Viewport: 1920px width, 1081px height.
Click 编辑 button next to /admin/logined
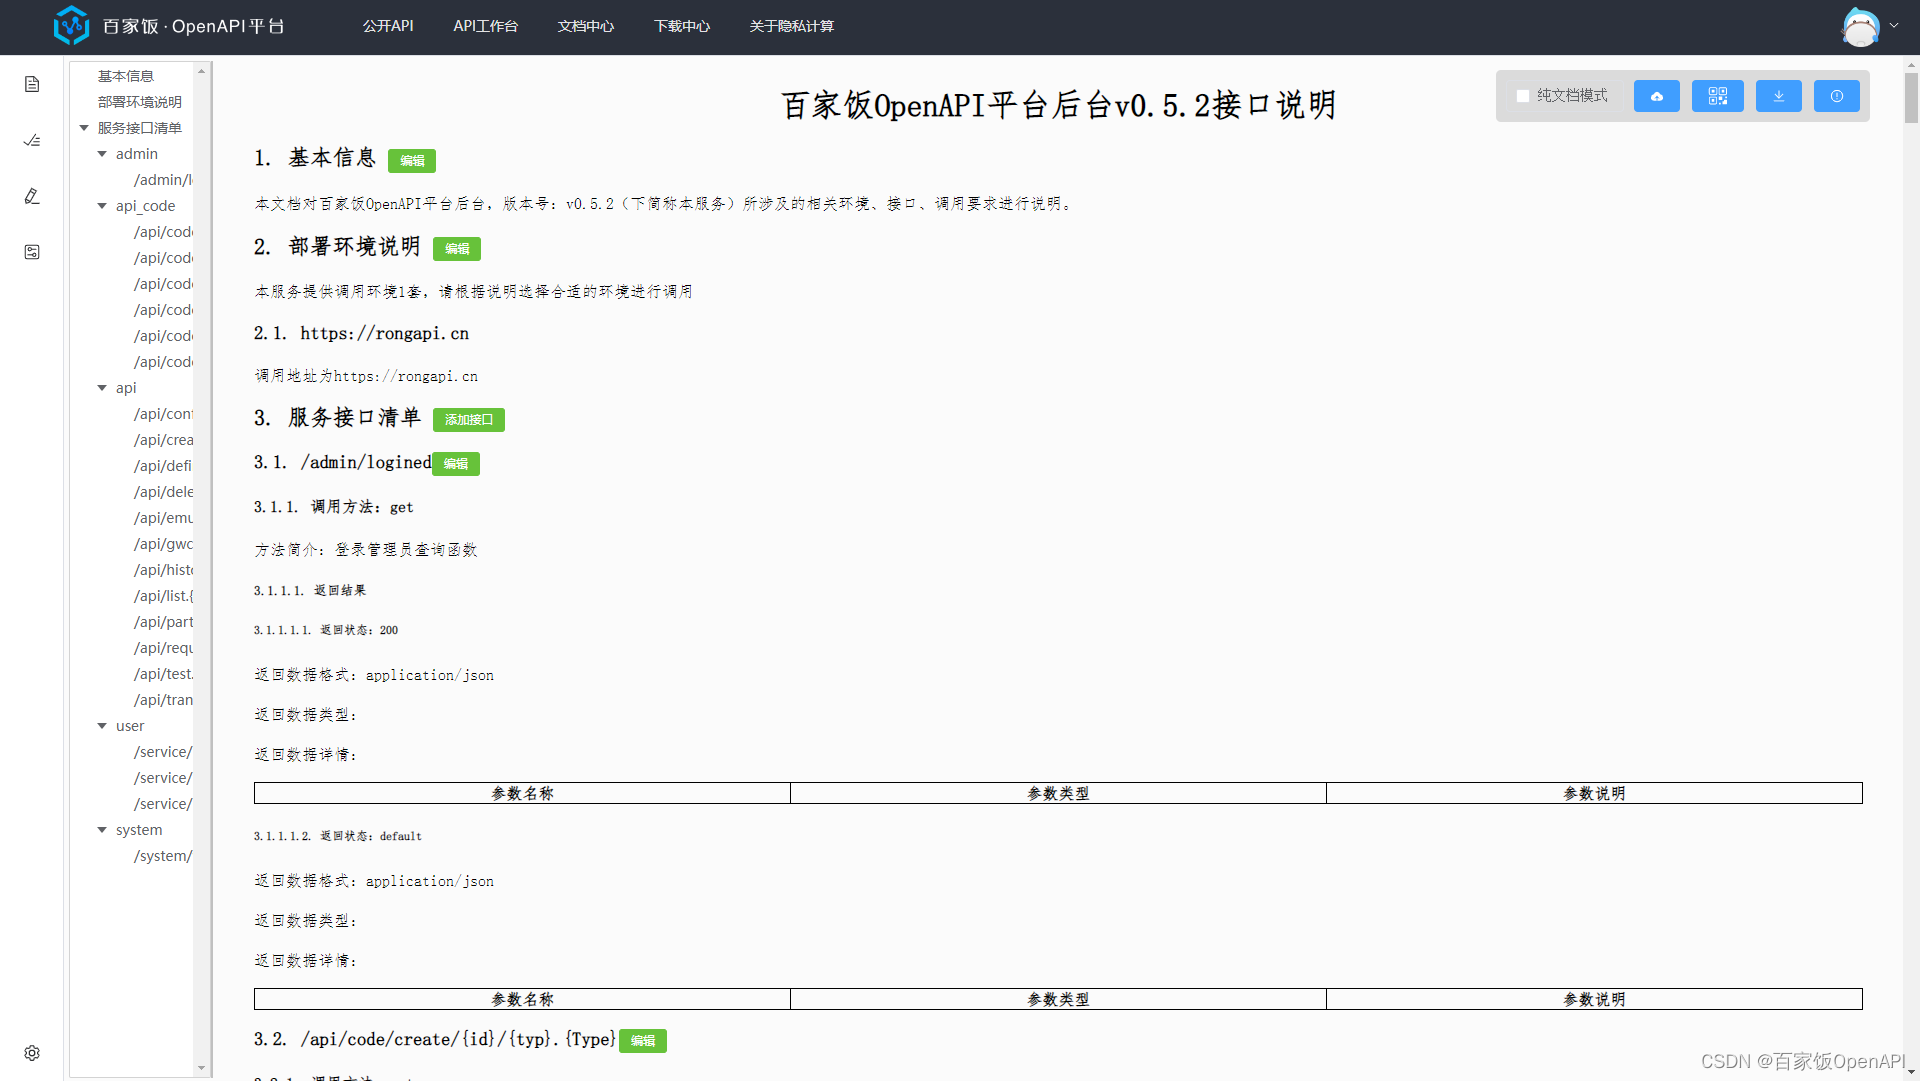click(456, 464)
